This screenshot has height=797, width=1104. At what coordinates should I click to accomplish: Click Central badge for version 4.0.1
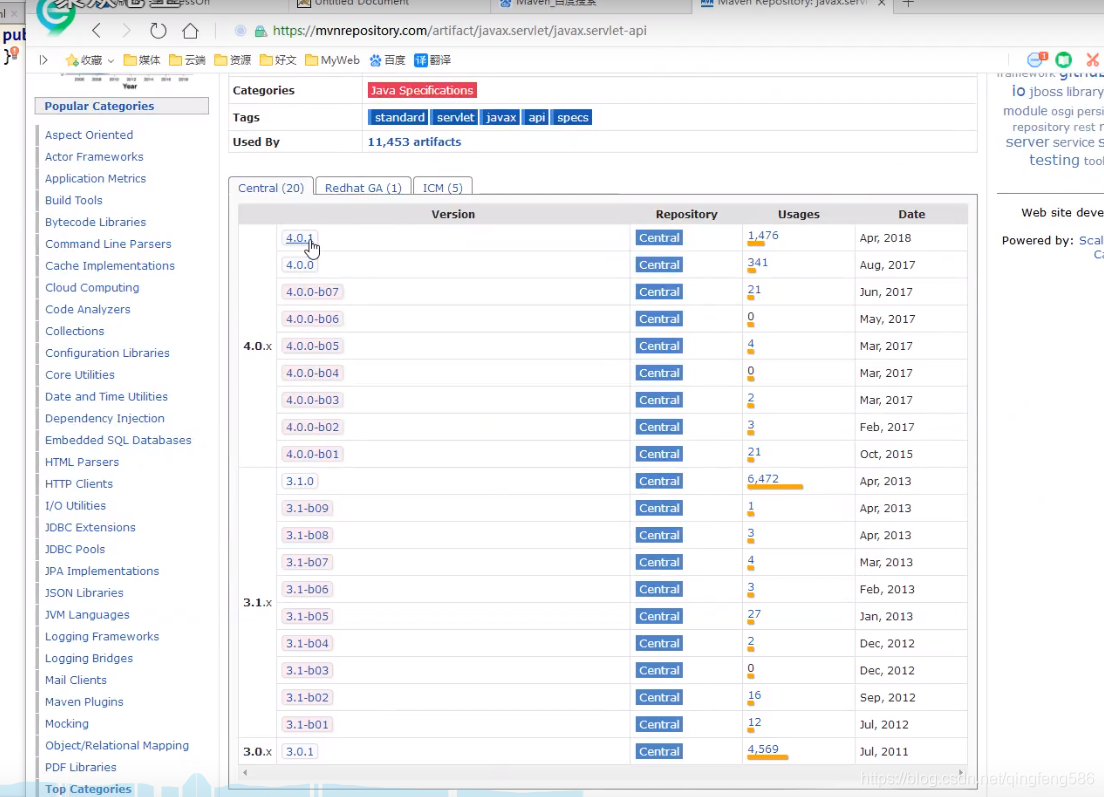click(659, 238)
